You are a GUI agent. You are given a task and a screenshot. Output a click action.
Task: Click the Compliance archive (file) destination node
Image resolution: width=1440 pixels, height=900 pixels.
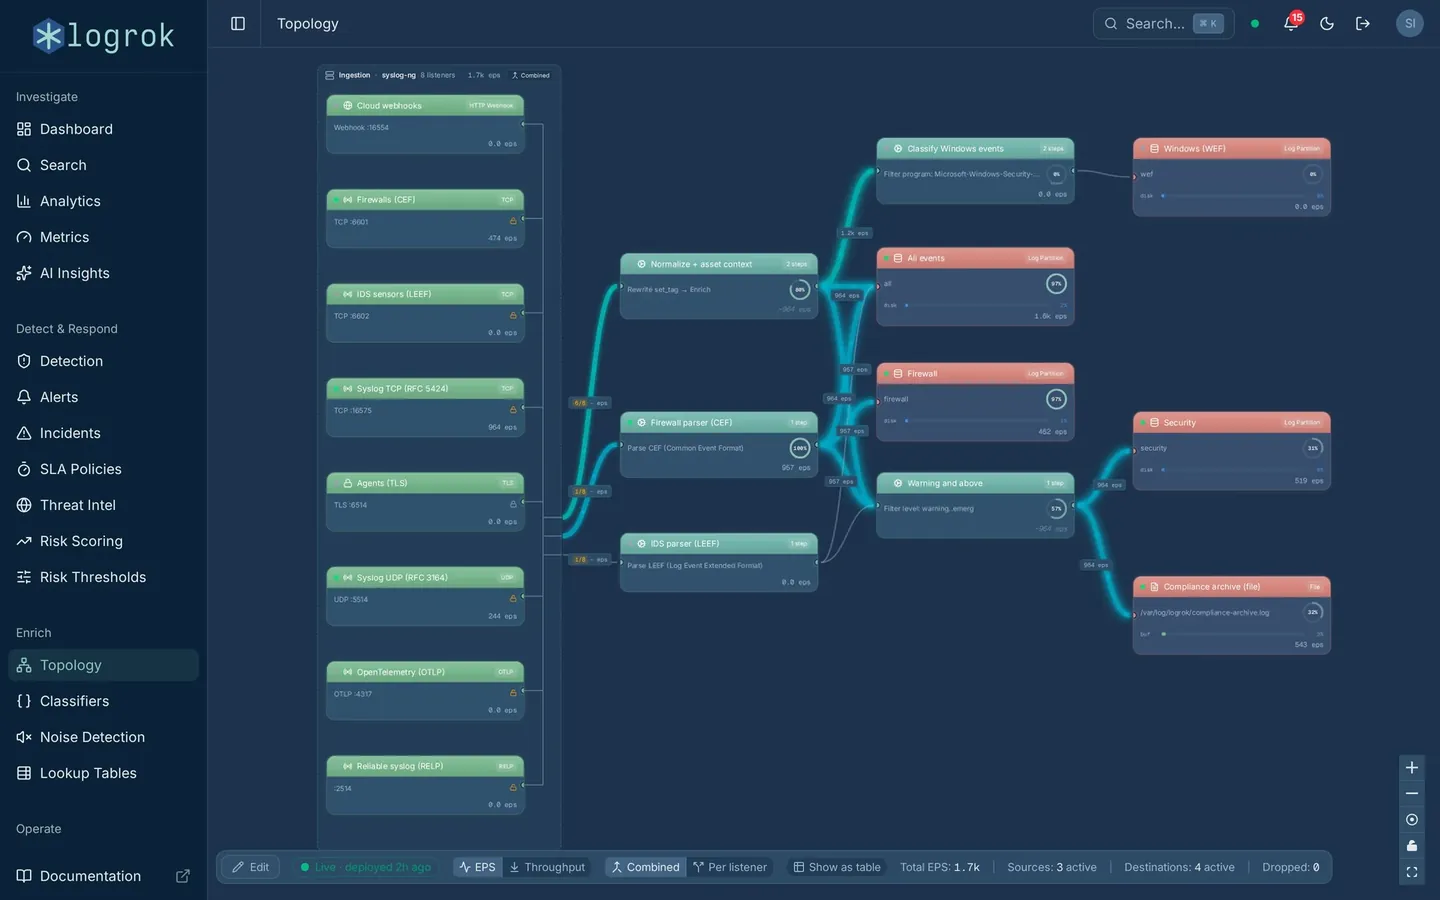[x=1231, y=615]
